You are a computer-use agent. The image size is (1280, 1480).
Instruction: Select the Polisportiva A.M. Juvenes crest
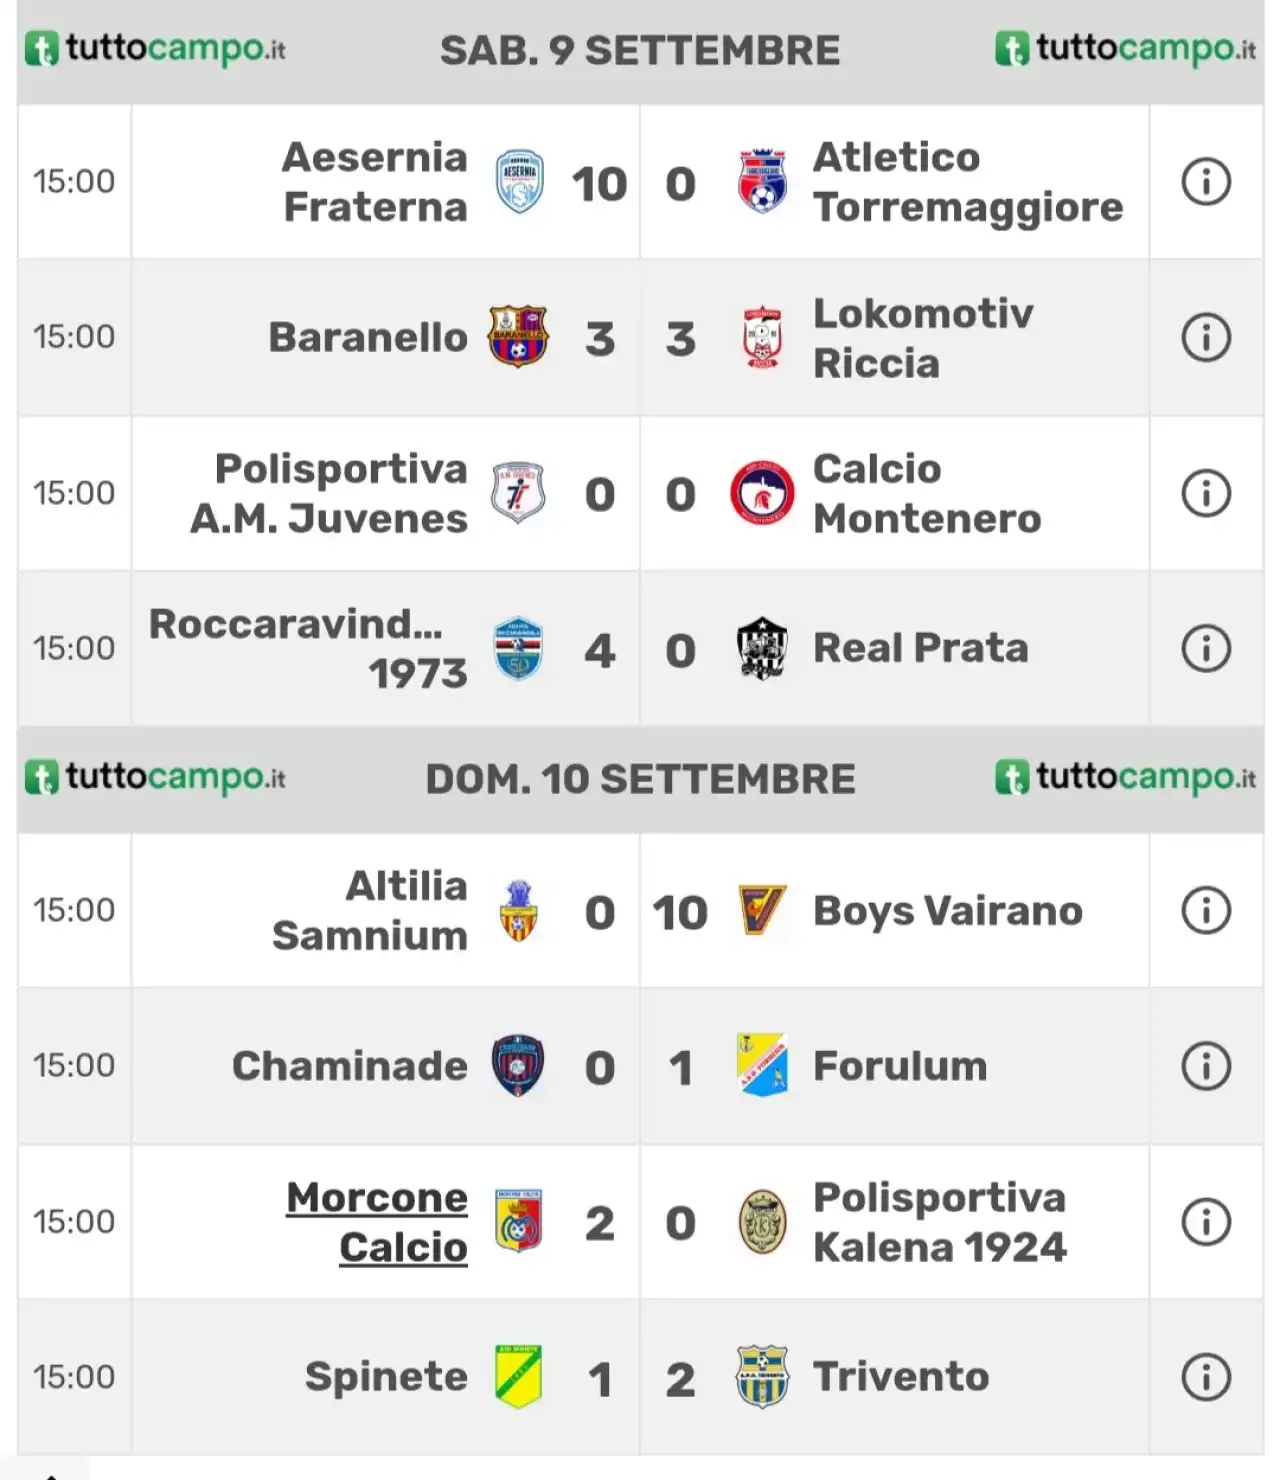click(518, 493)
